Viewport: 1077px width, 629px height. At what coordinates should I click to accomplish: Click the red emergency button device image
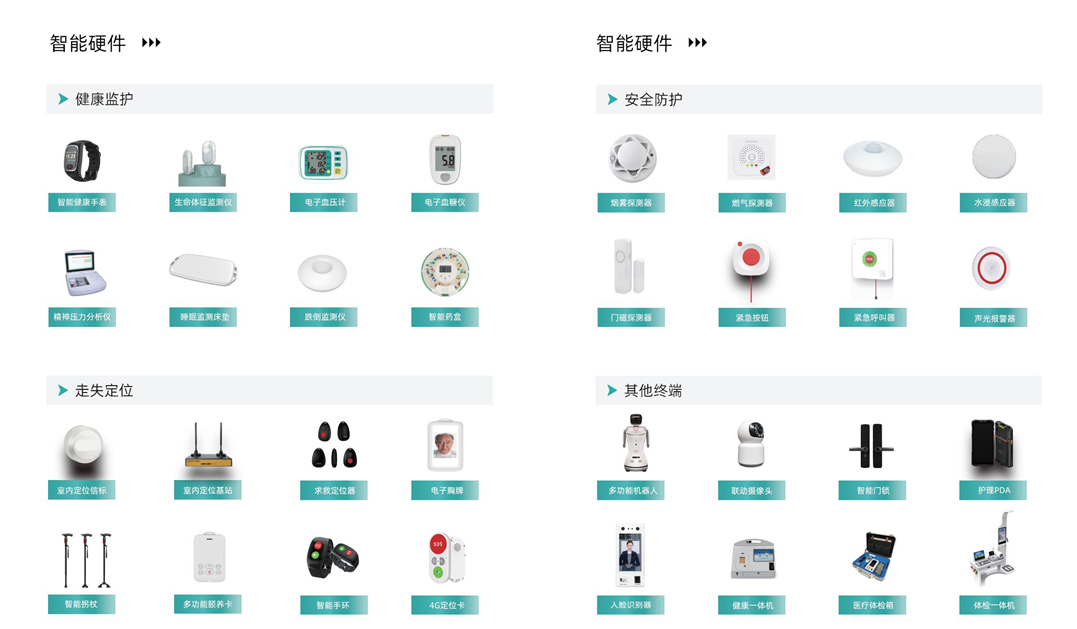pos(751,262)
